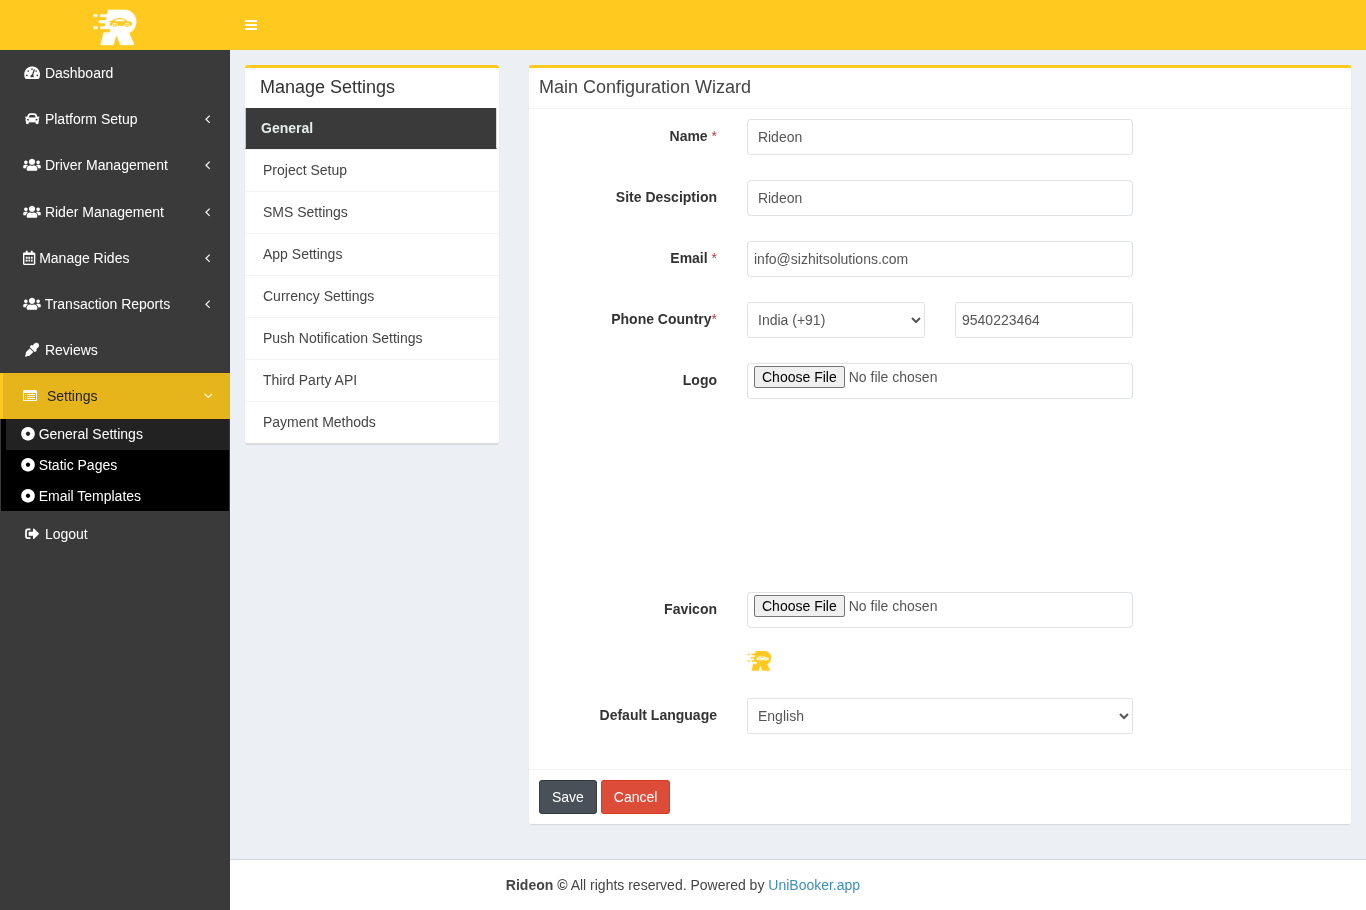Screen dimensions: 1366x910
Task: Click the hamburger menu toggle icon
Action: 251,25
